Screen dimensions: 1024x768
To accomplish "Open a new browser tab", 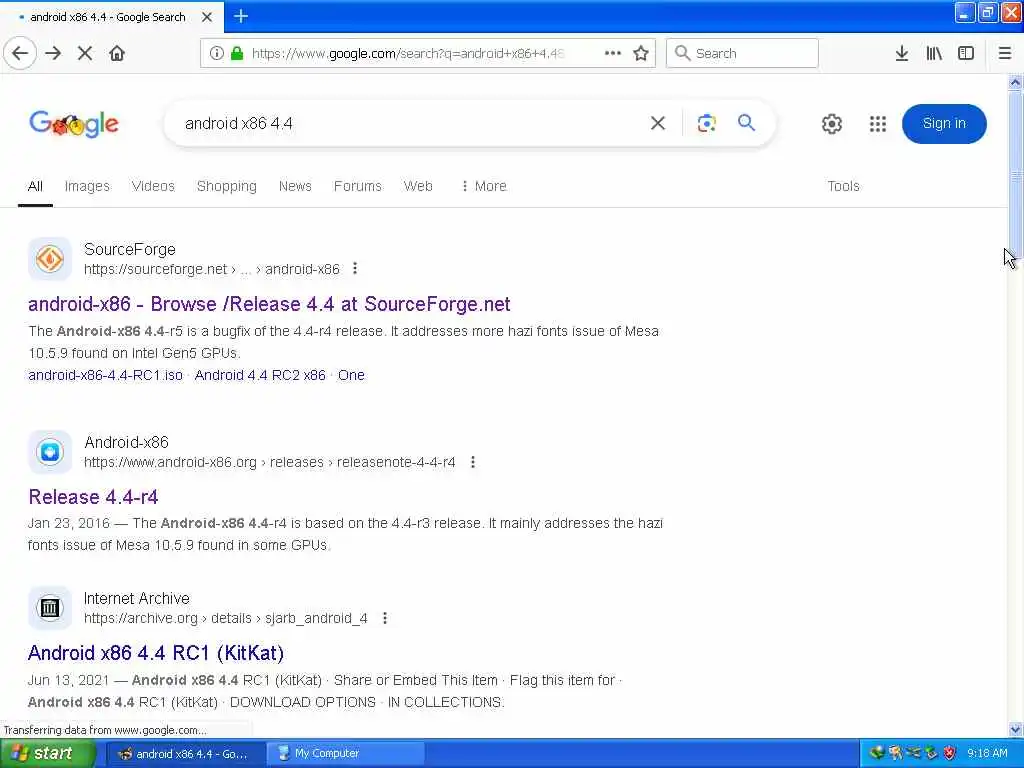I will (x=241, y=16).
